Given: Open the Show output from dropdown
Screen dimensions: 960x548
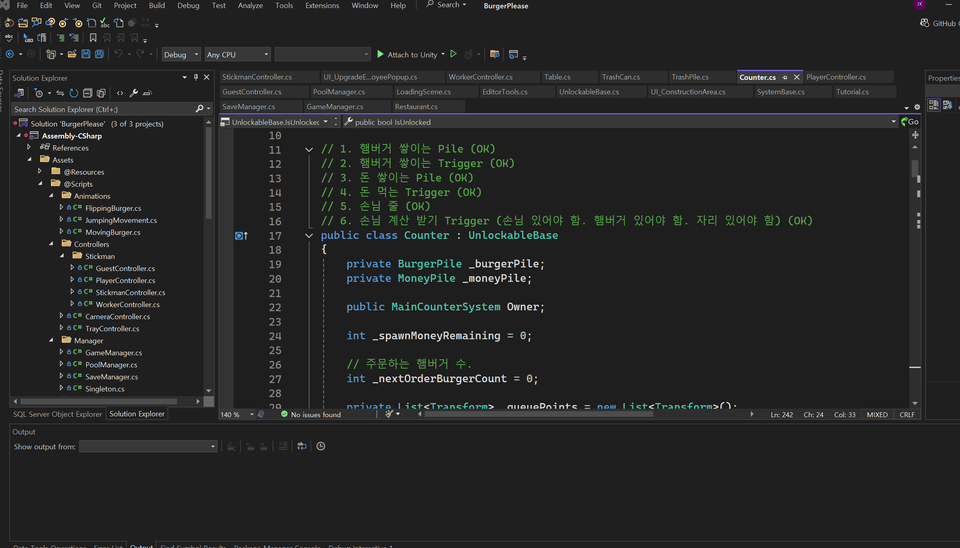Looking at the screenshot, I should tap(148, 446).
